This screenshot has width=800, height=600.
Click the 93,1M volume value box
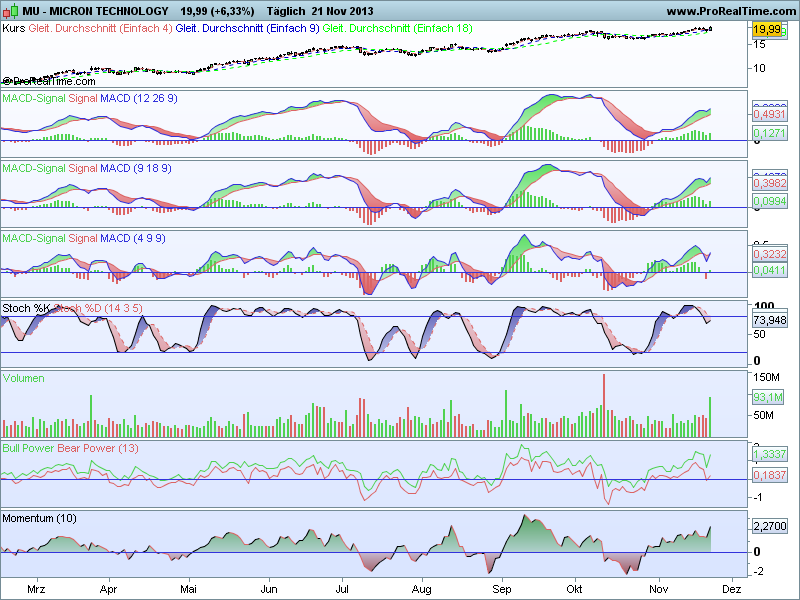pyautogui.click(x=768, y=396)
